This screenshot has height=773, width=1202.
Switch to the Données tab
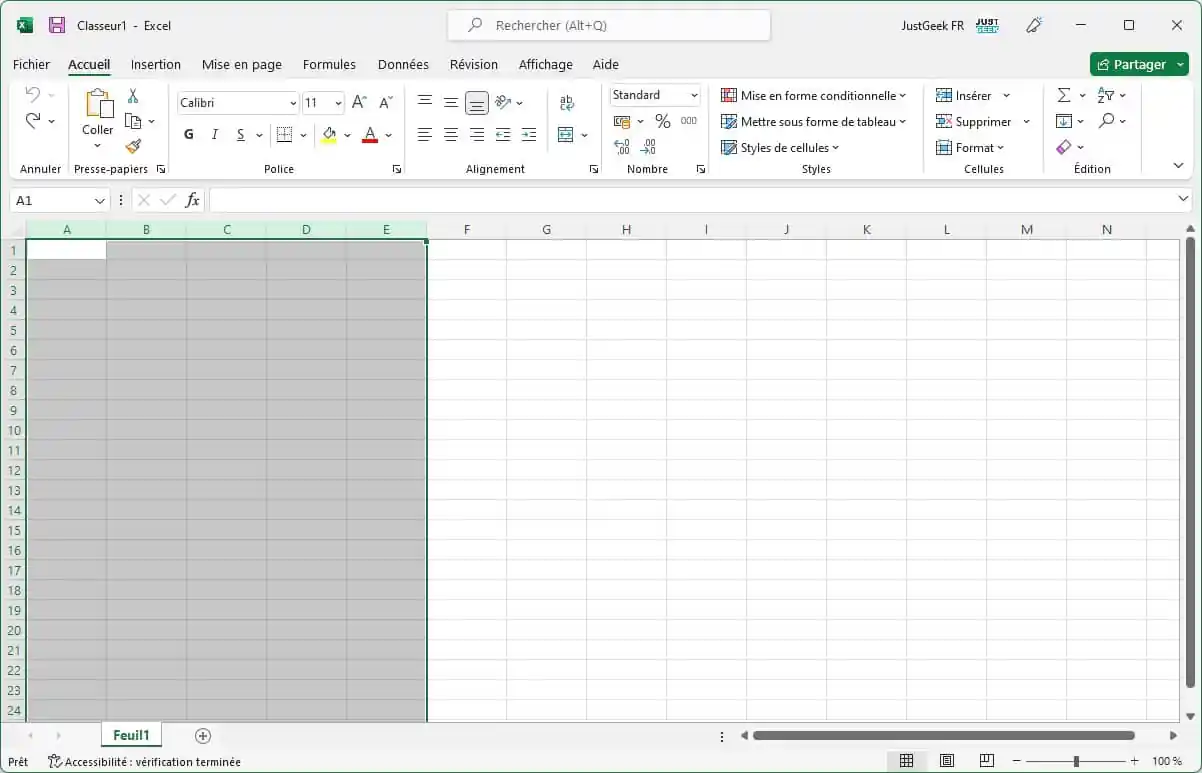click(403, 64)
